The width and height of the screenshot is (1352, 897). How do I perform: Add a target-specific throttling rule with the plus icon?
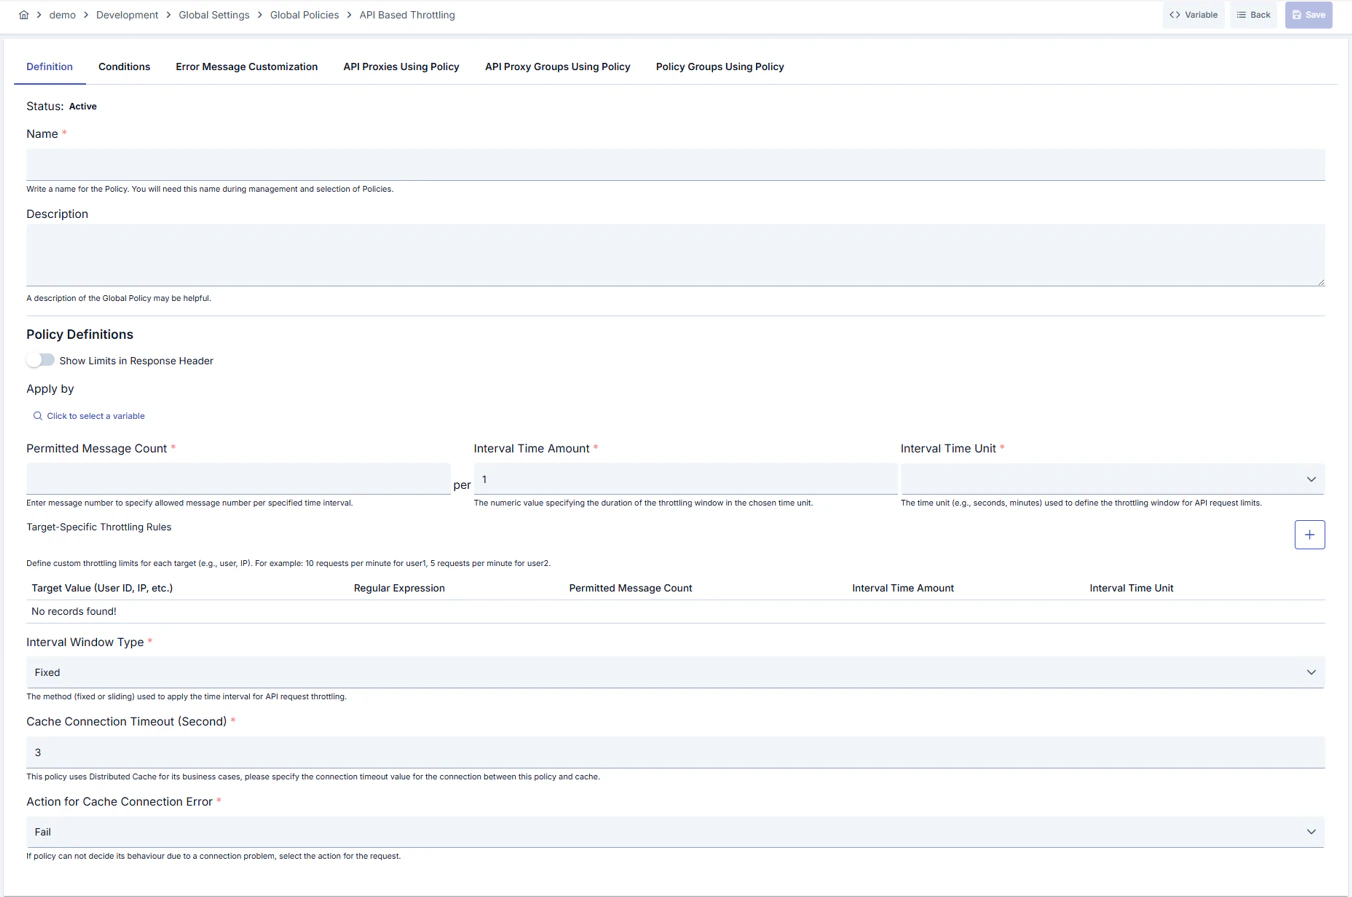tap(1309, 534)
